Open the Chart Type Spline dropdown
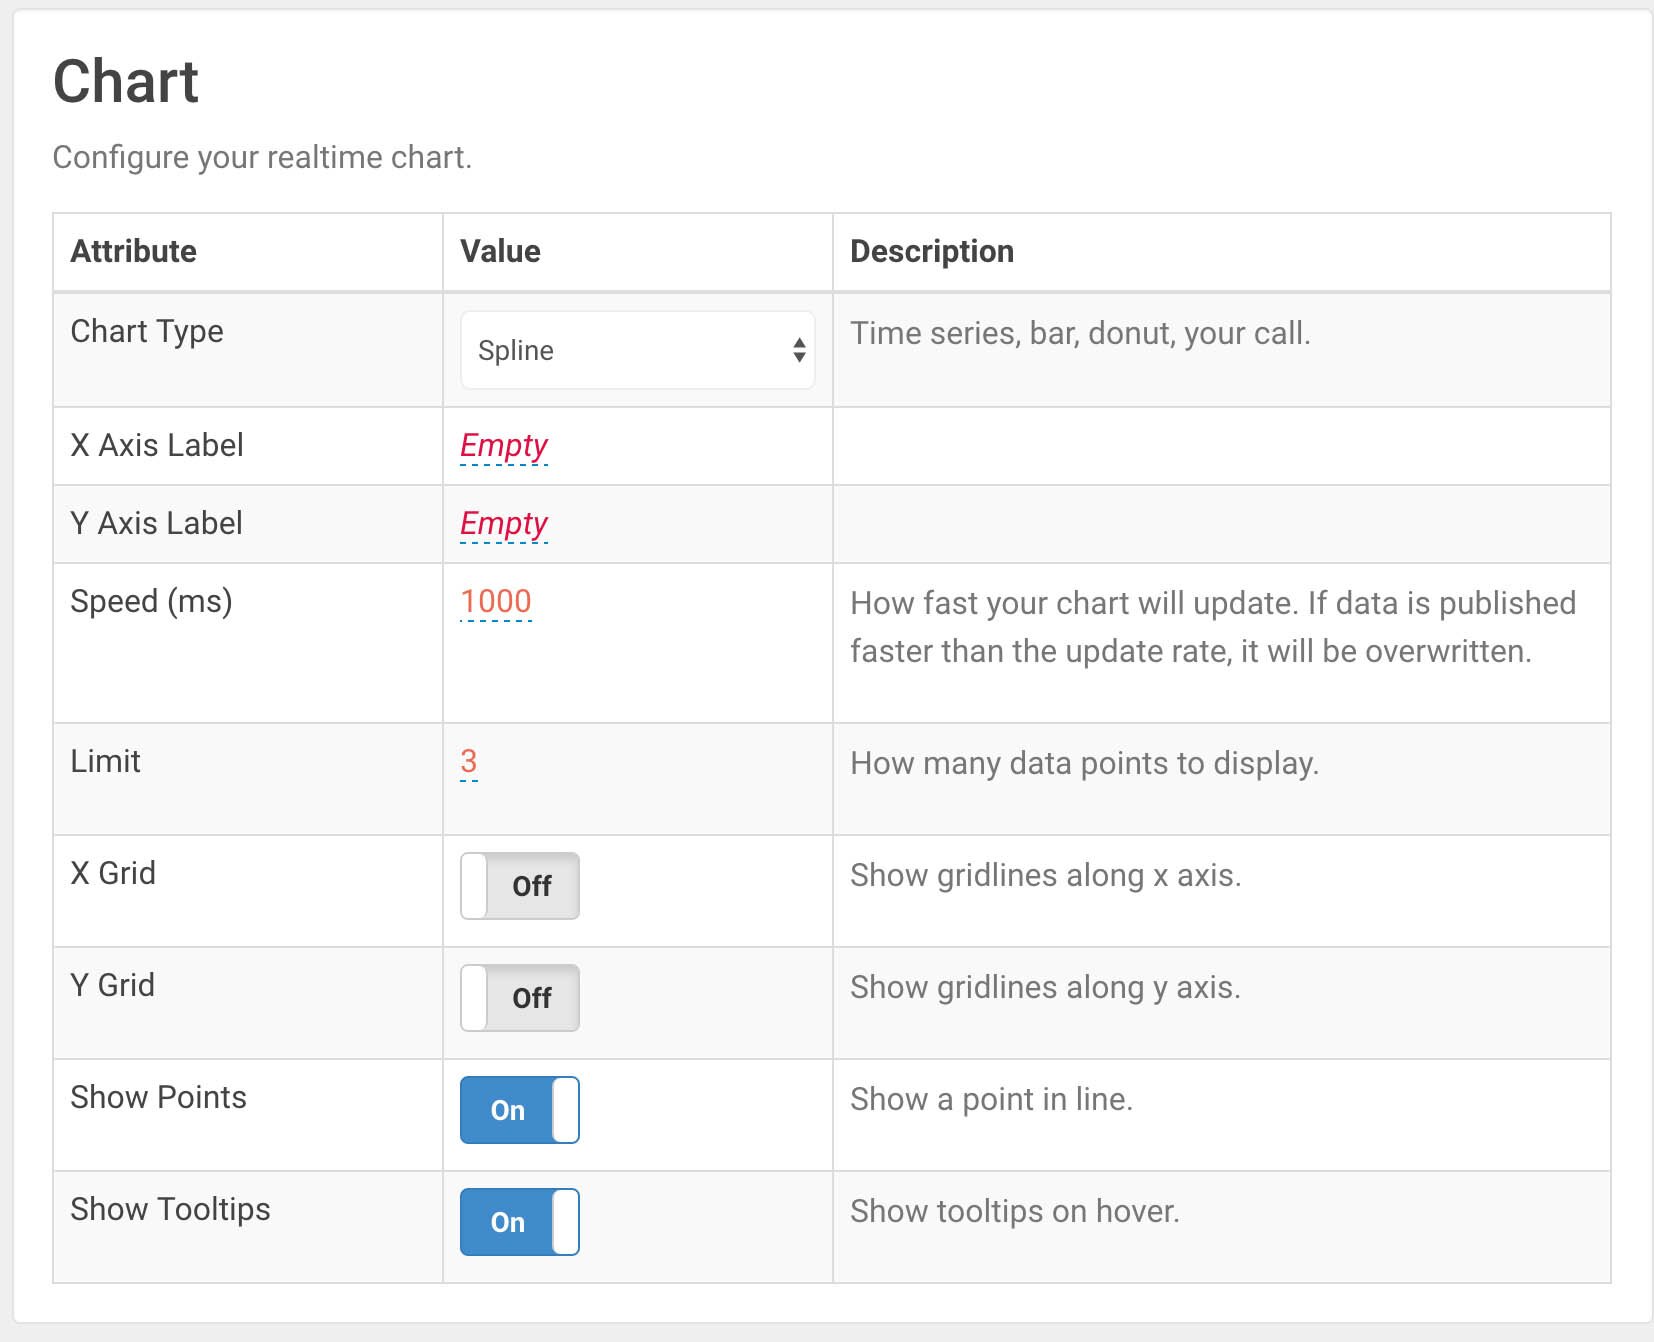The image size is (1654, 1342). (637, 350)
